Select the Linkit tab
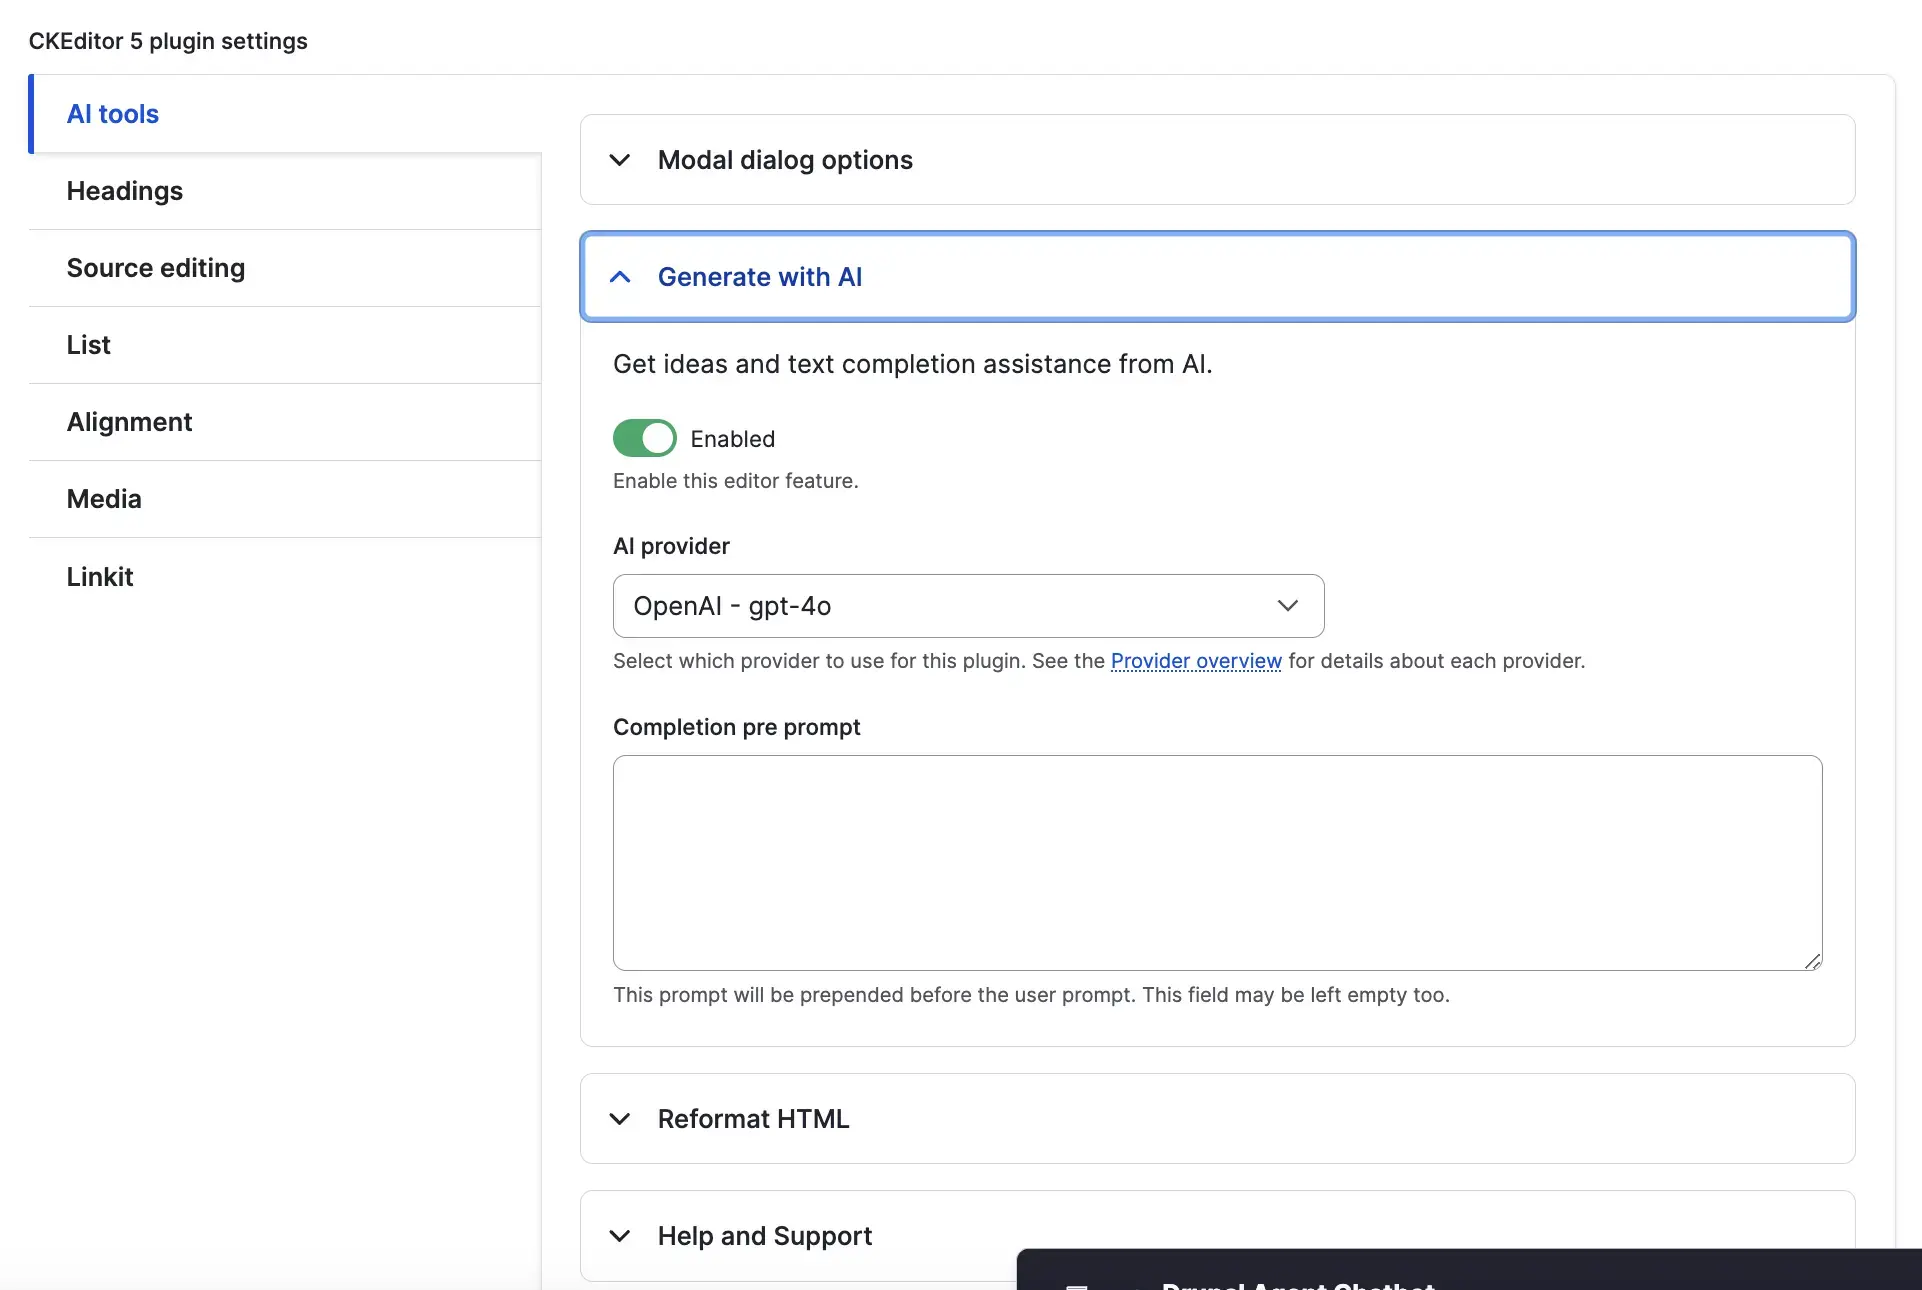Image resolution: width=1922 pixels, height=1290 pixels. (100, 577)
